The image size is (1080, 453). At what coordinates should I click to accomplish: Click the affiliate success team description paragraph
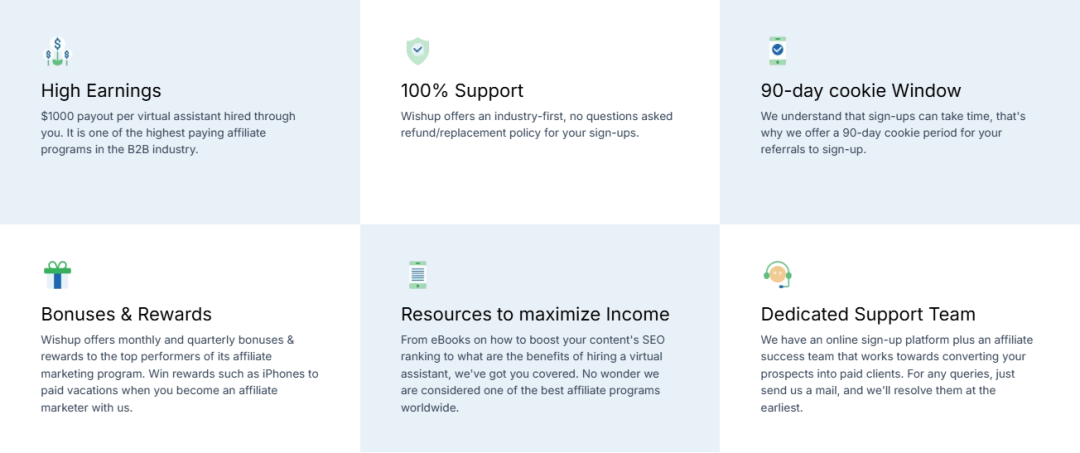(x=896, y=374)
